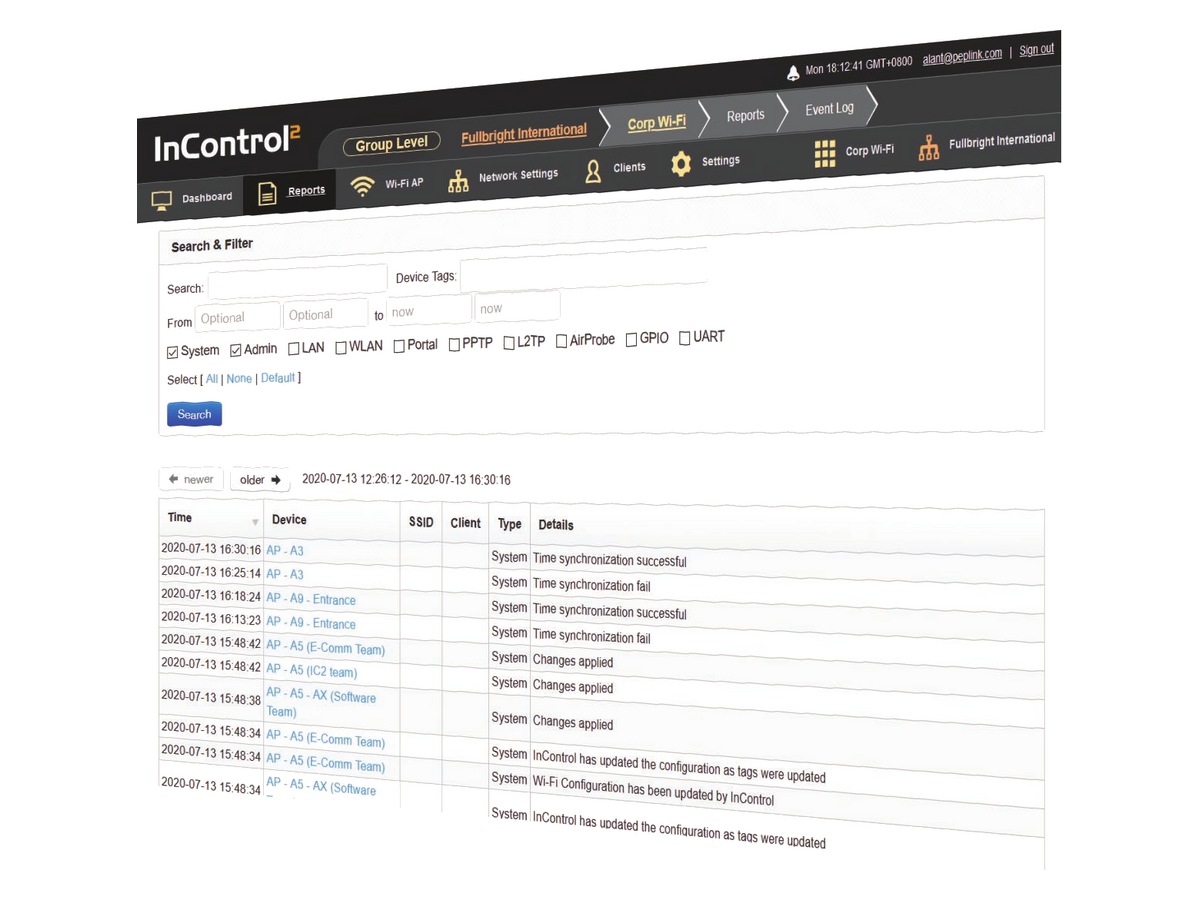This screenshot has height=900, width=1200.
Task: Toggle the Time column sort arrow
Action: 255,522
